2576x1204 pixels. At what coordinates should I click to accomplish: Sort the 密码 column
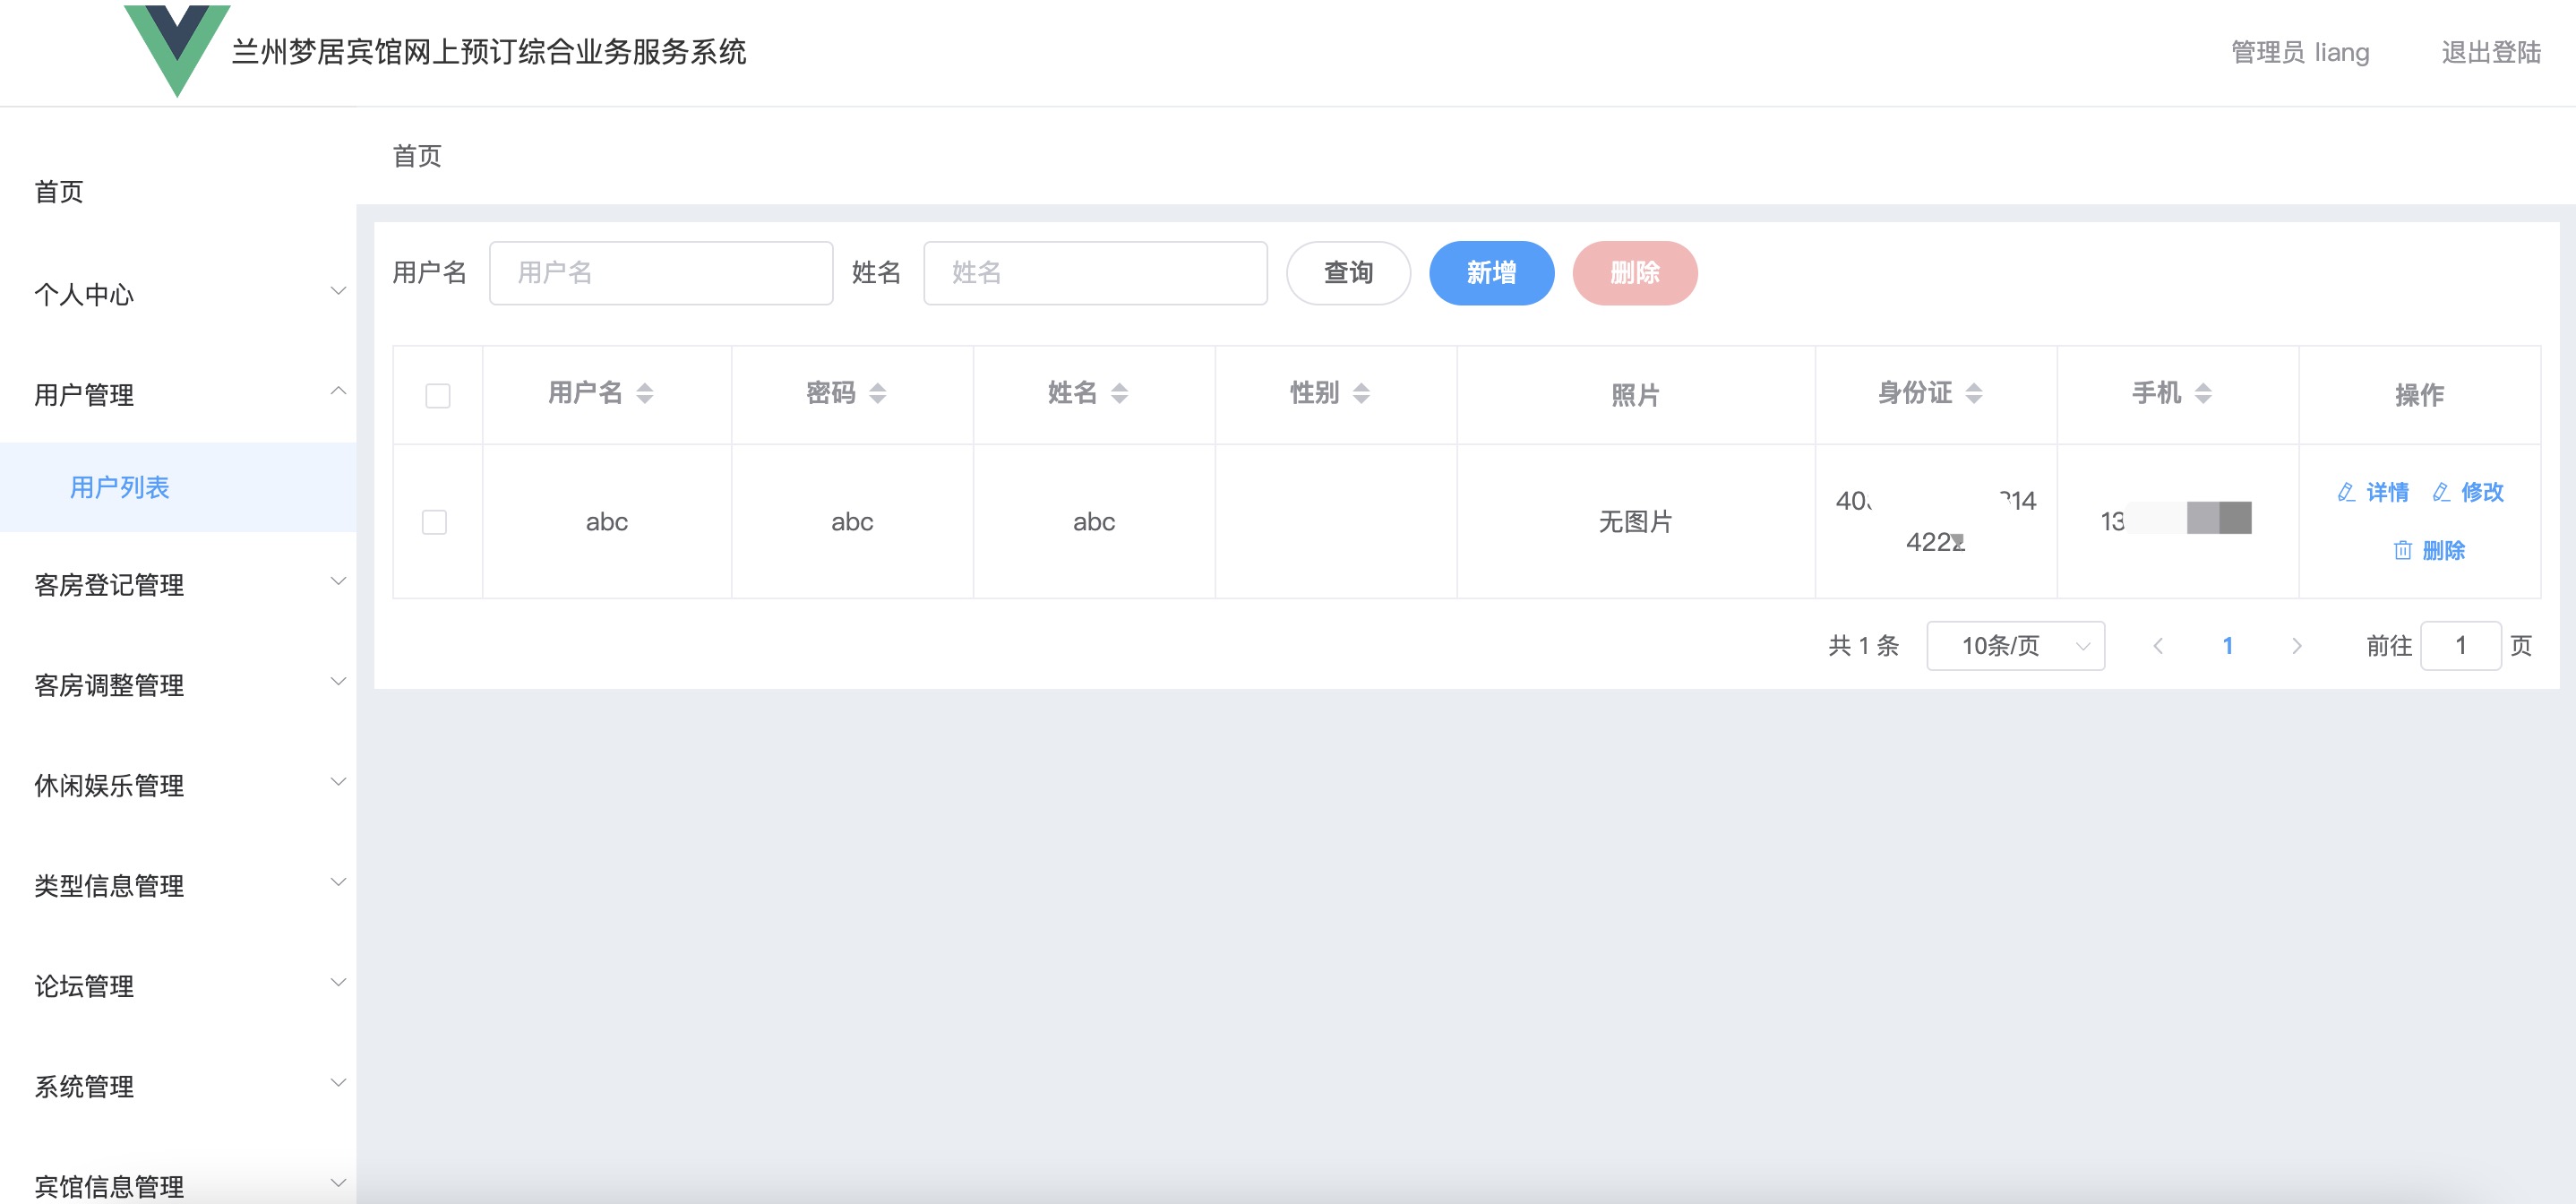coord(877,393)
